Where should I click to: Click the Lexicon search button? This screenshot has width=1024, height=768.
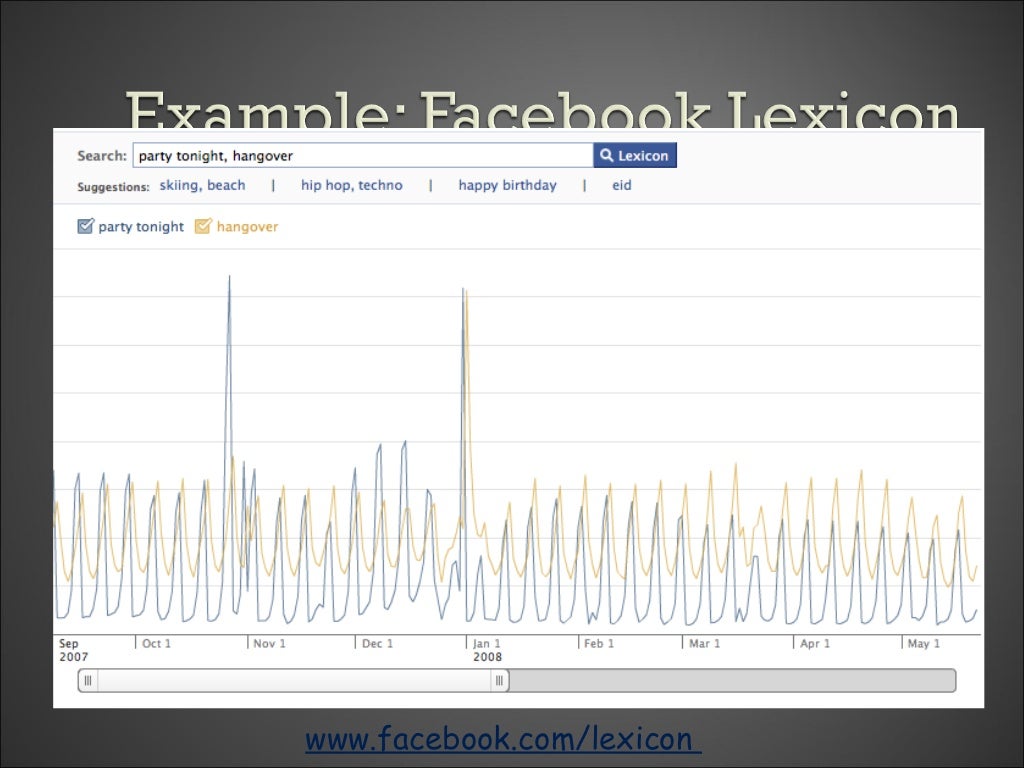pyautogui.click(x=635, y=155)
